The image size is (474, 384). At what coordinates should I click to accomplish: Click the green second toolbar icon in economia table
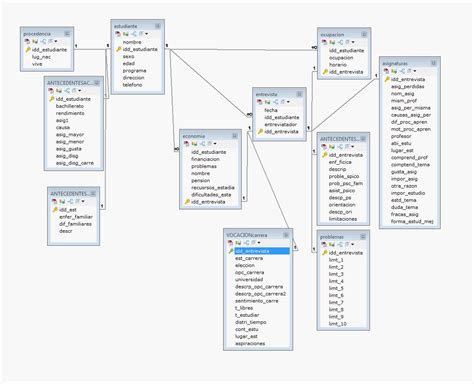click(x=194, y=144)
